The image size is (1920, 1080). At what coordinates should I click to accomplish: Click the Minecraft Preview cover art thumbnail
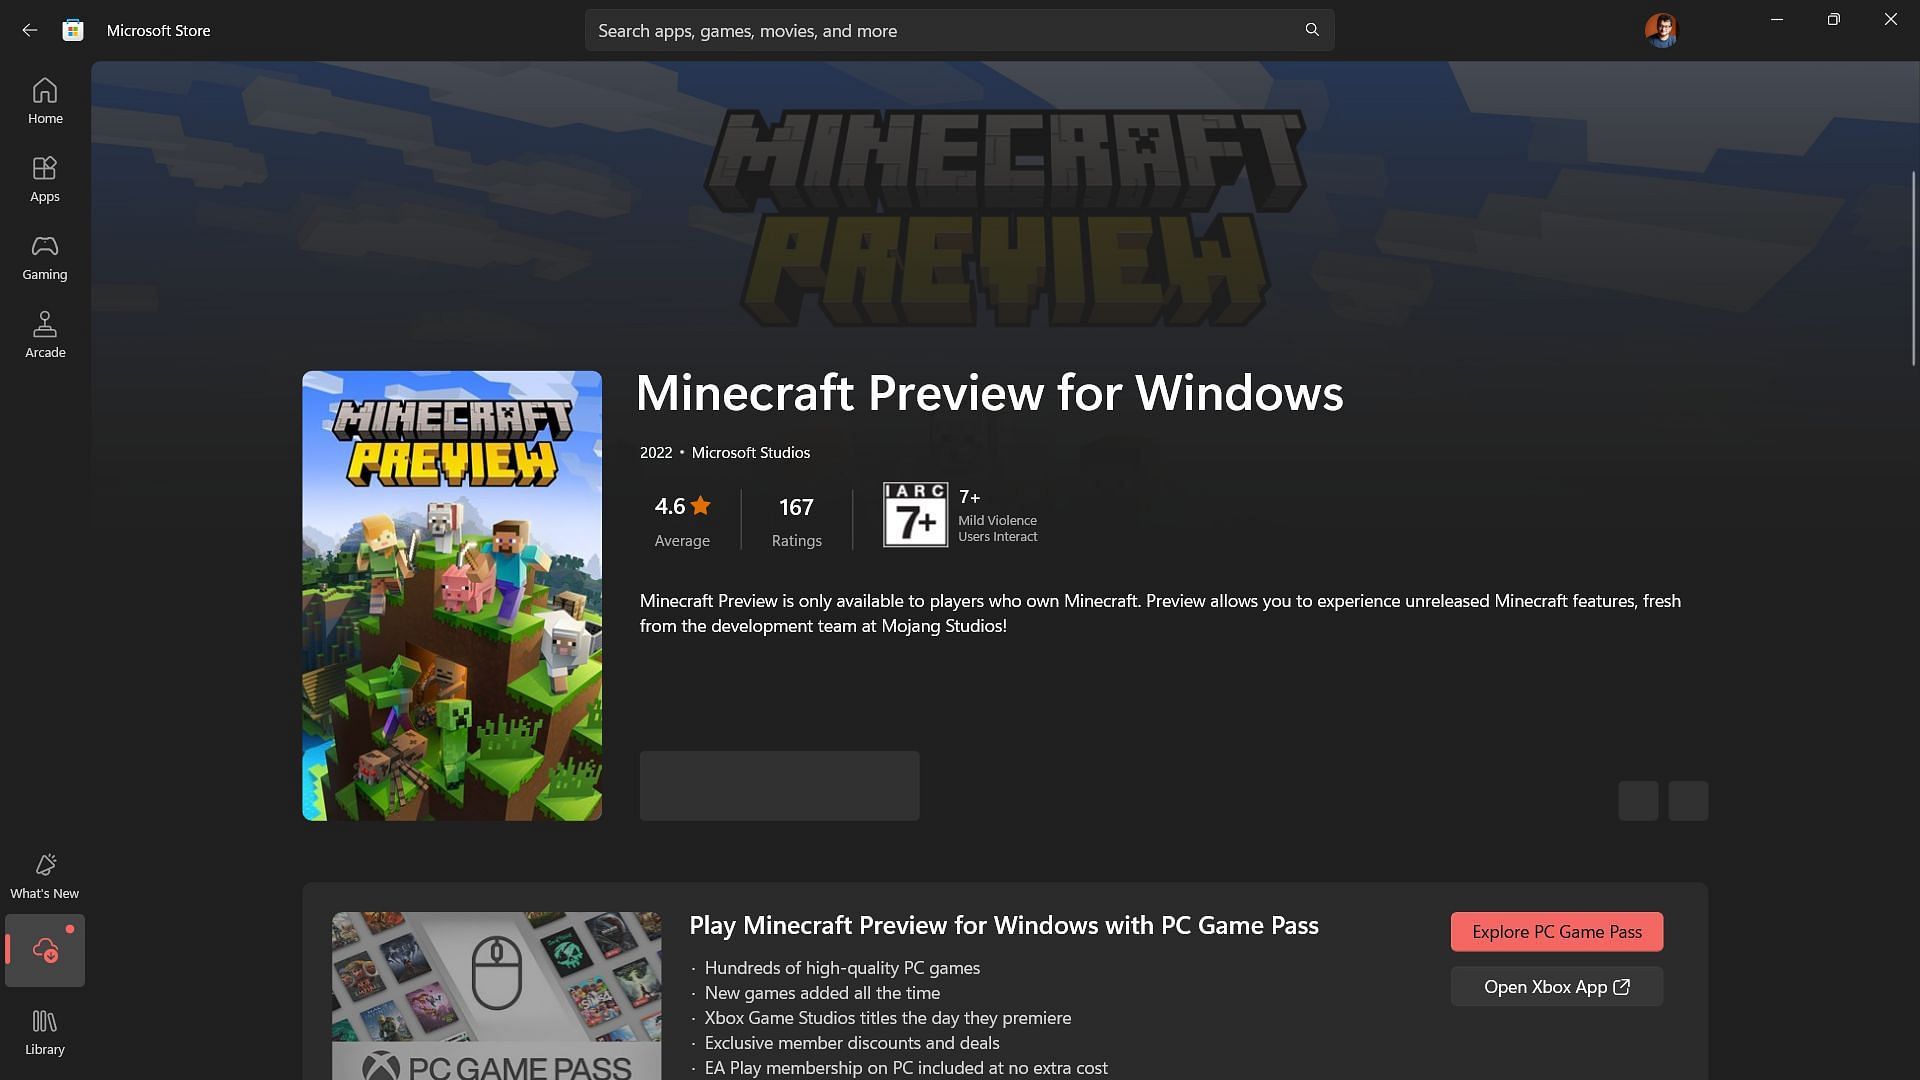pos(452,596)
